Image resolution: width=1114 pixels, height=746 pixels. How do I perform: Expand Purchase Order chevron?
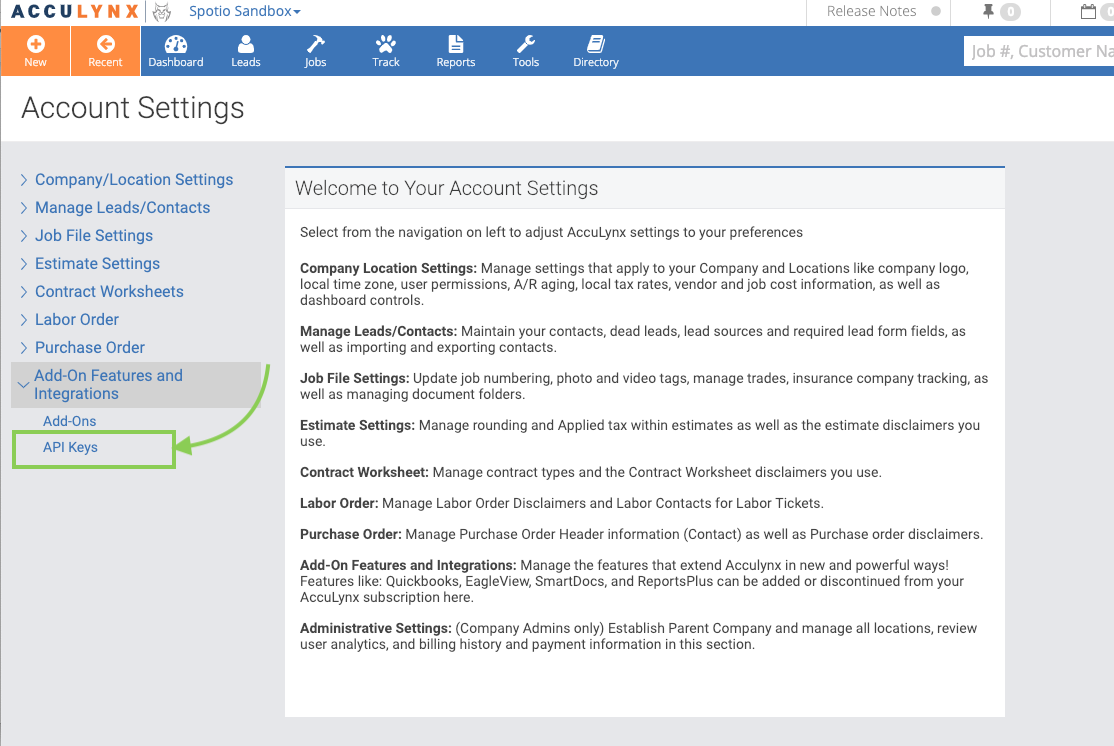(x=23, y=347)
